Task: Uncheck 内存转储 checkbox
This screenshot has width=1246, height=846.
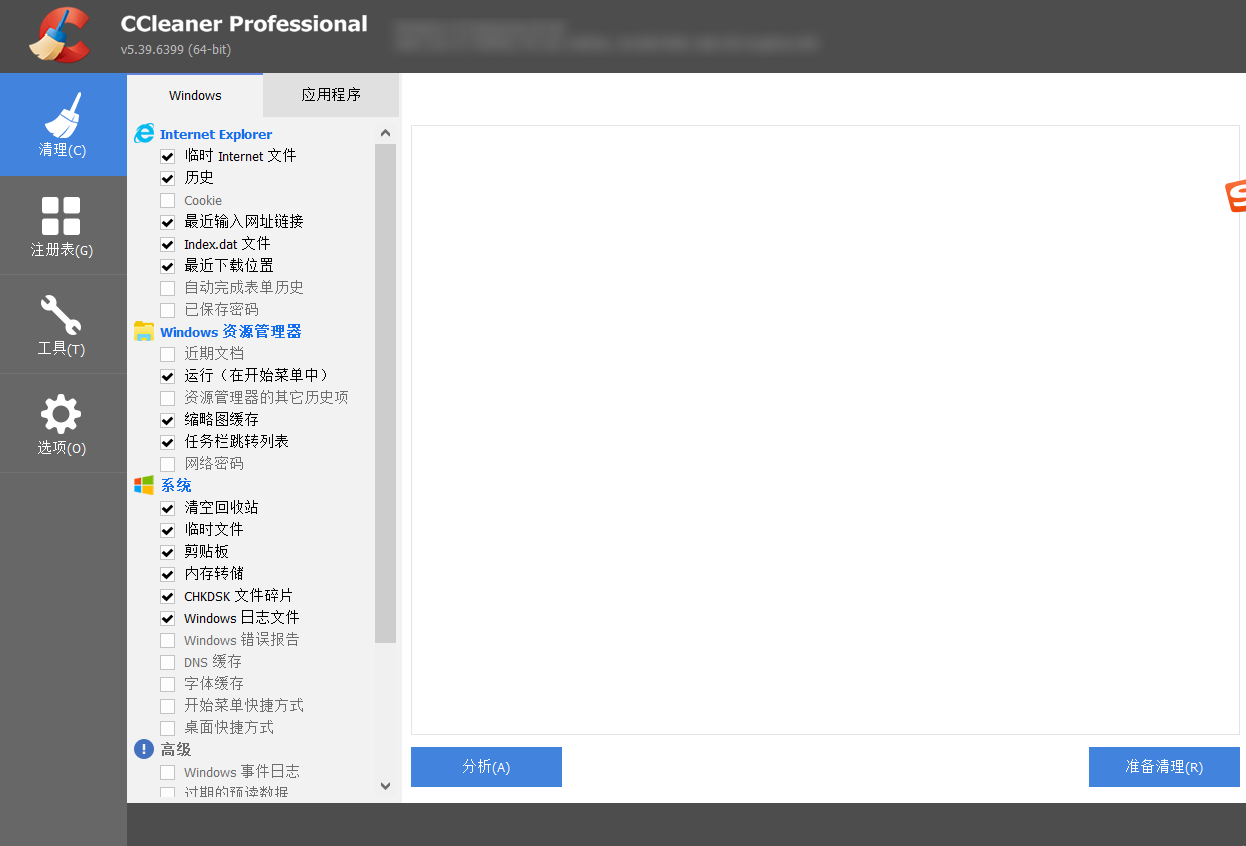Action: click(167, 575)
